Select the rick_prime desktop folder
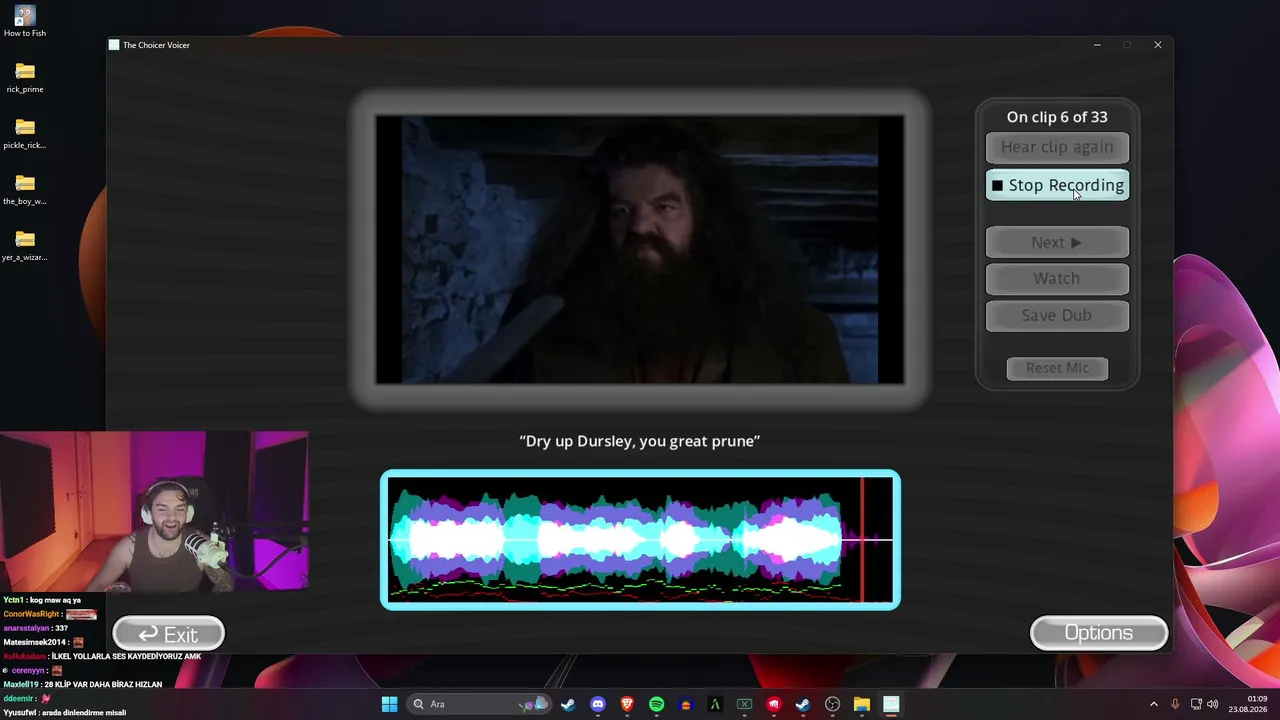The height and width of the screenshot is (720, 1280). tap(25, 77)
